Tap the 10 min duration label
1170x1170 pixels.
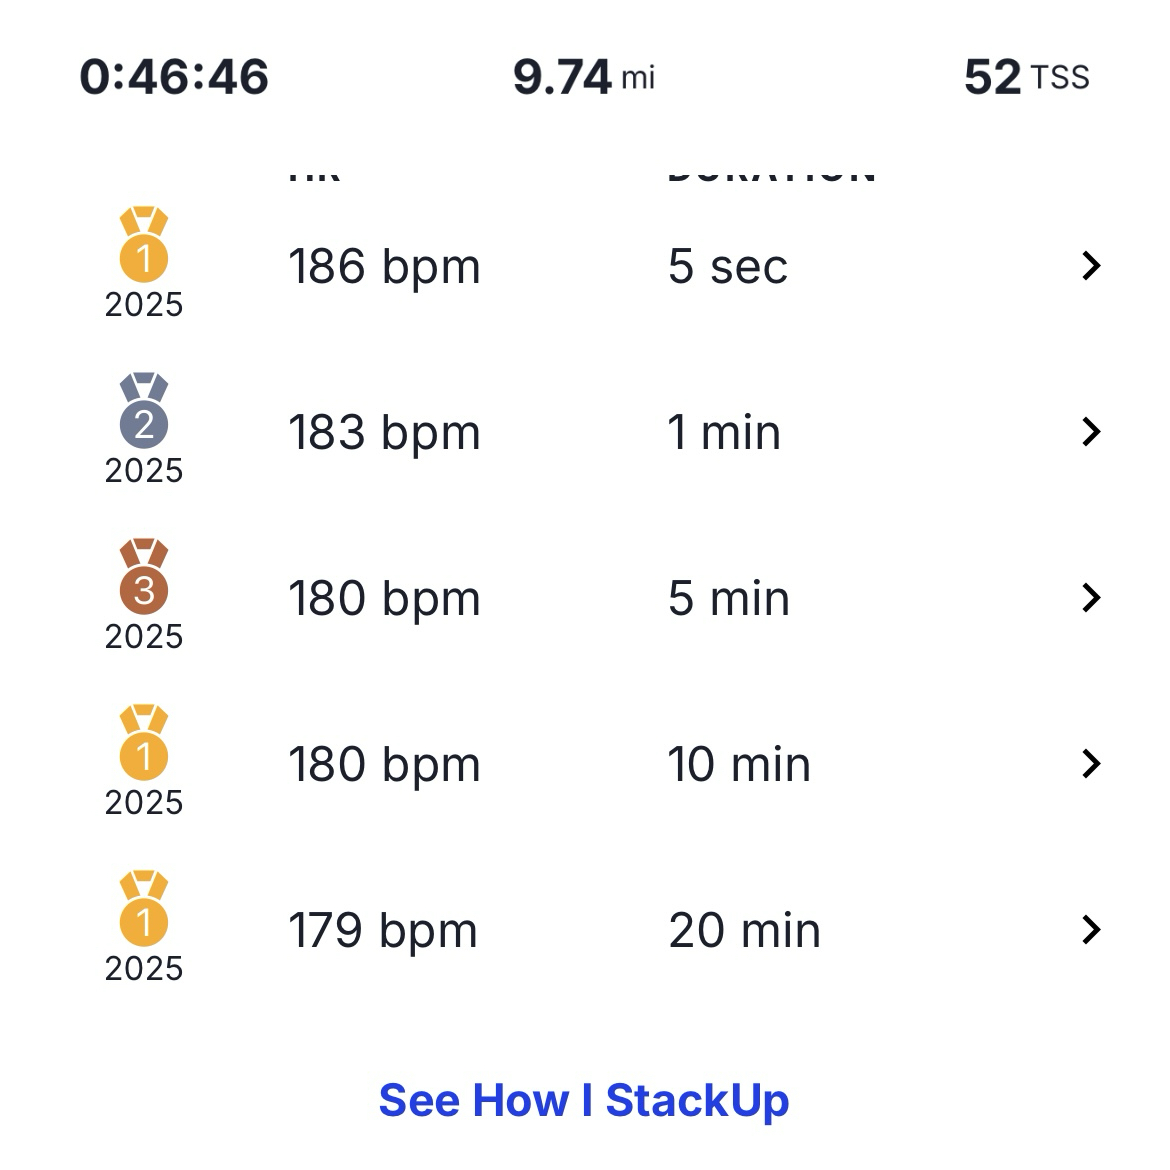tap(739, 765)
